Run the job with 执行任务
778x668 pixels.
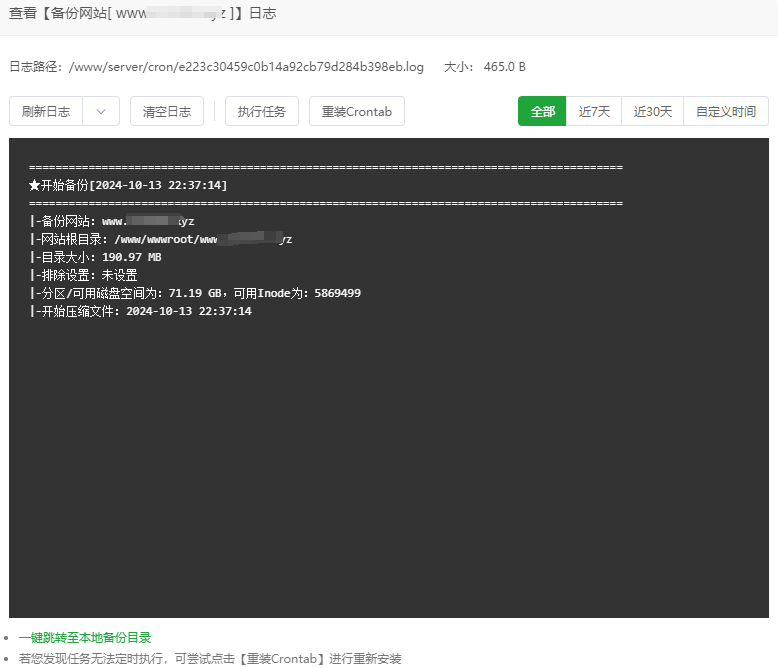[261, 112]
